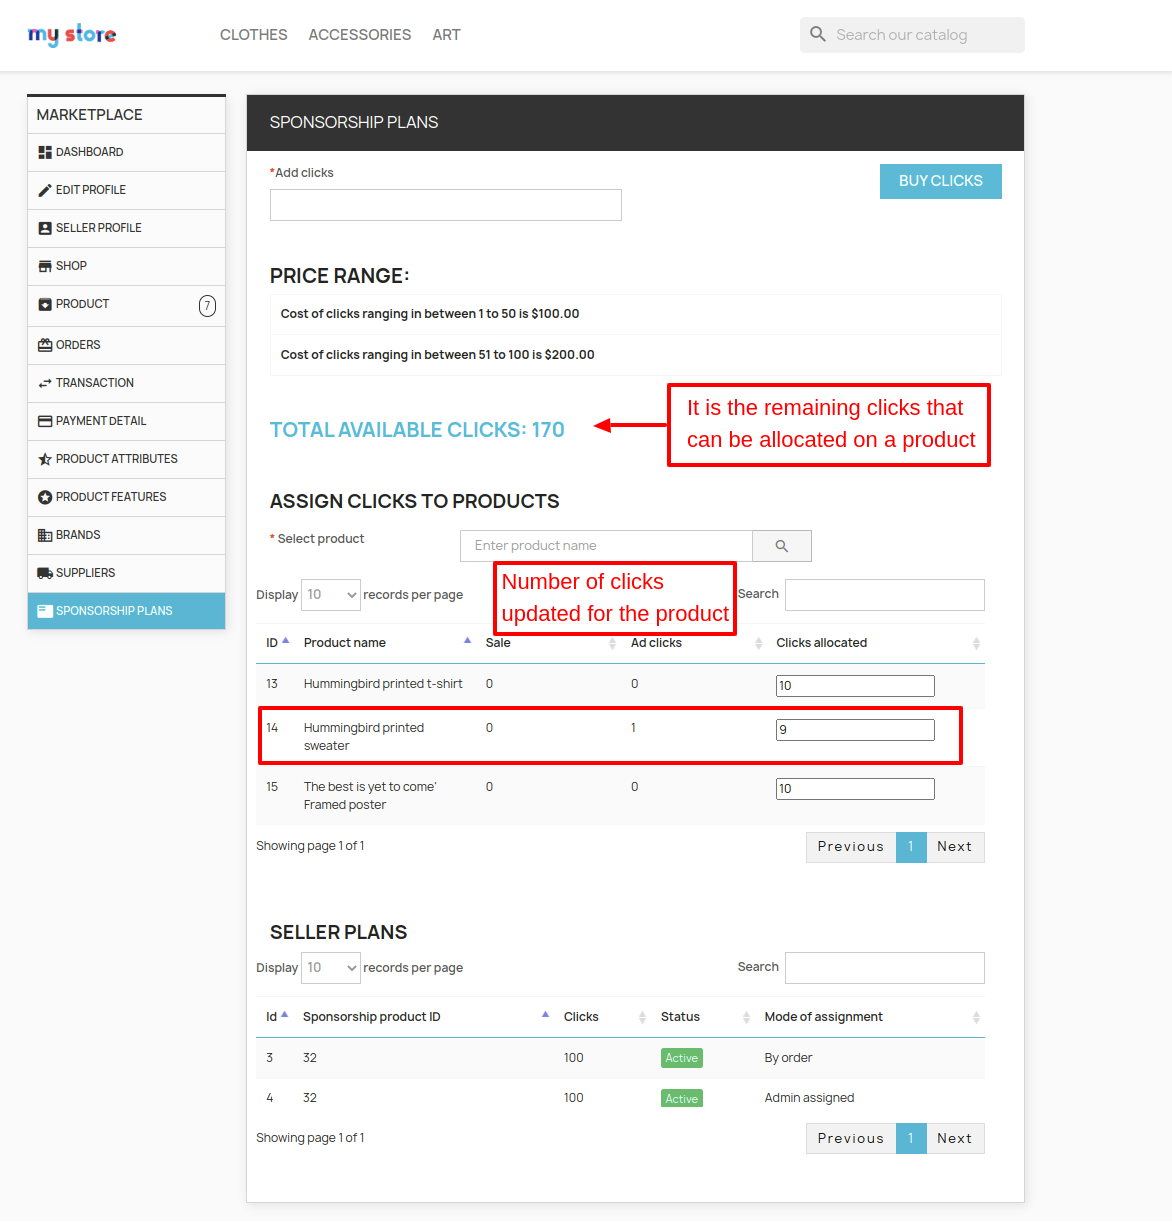This screenshot has height=1223, width=1172.
Task: Open the Clothes menu
Action: point(254,35)
